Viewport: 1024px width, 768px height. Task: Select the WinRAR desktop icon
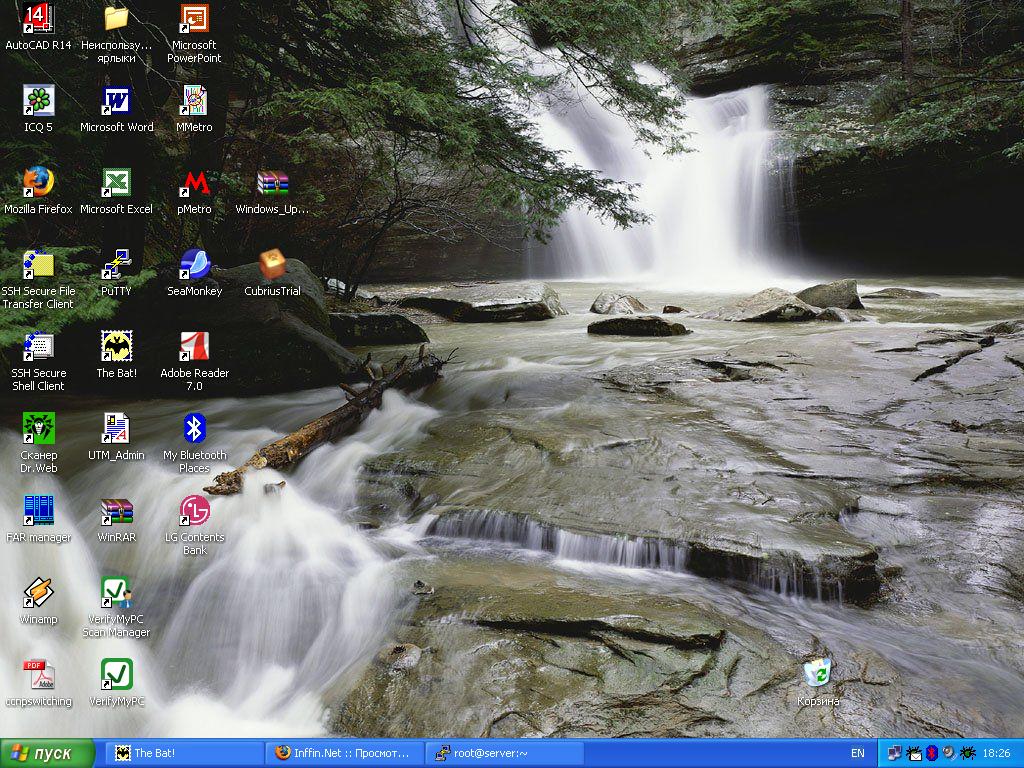[116, 519]
